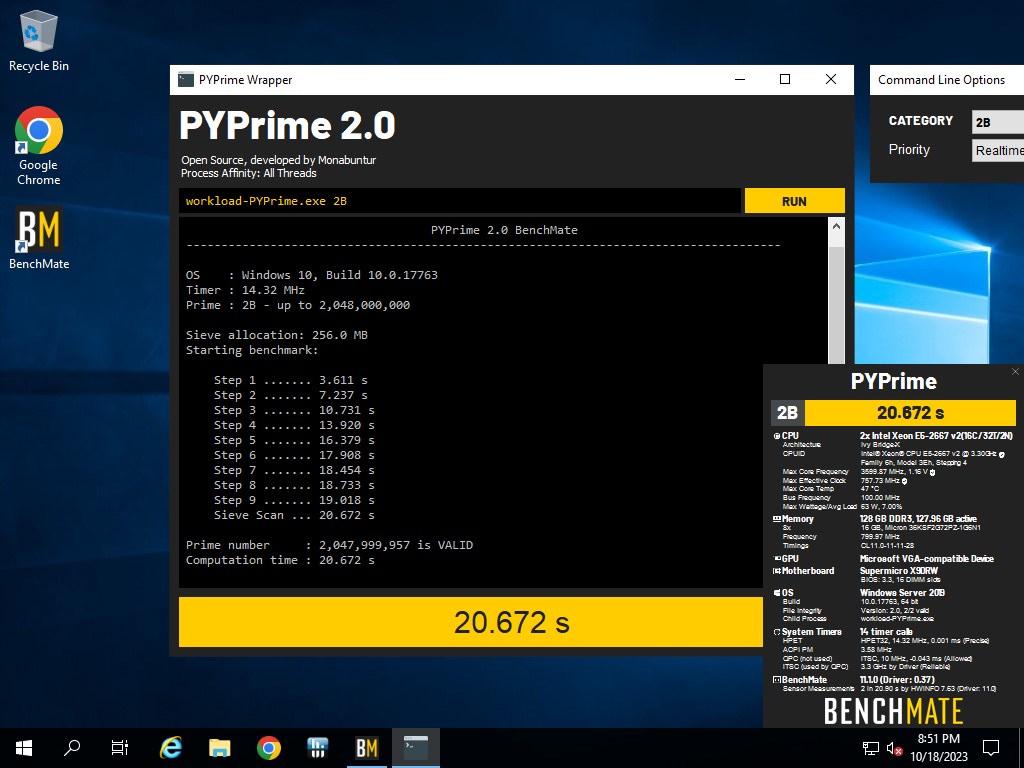Click the Prime number 2,047,999,957 is VALID line
The width and height of the screenshot is (1024, 768).
pyautogui.click(x=329, y=545)
